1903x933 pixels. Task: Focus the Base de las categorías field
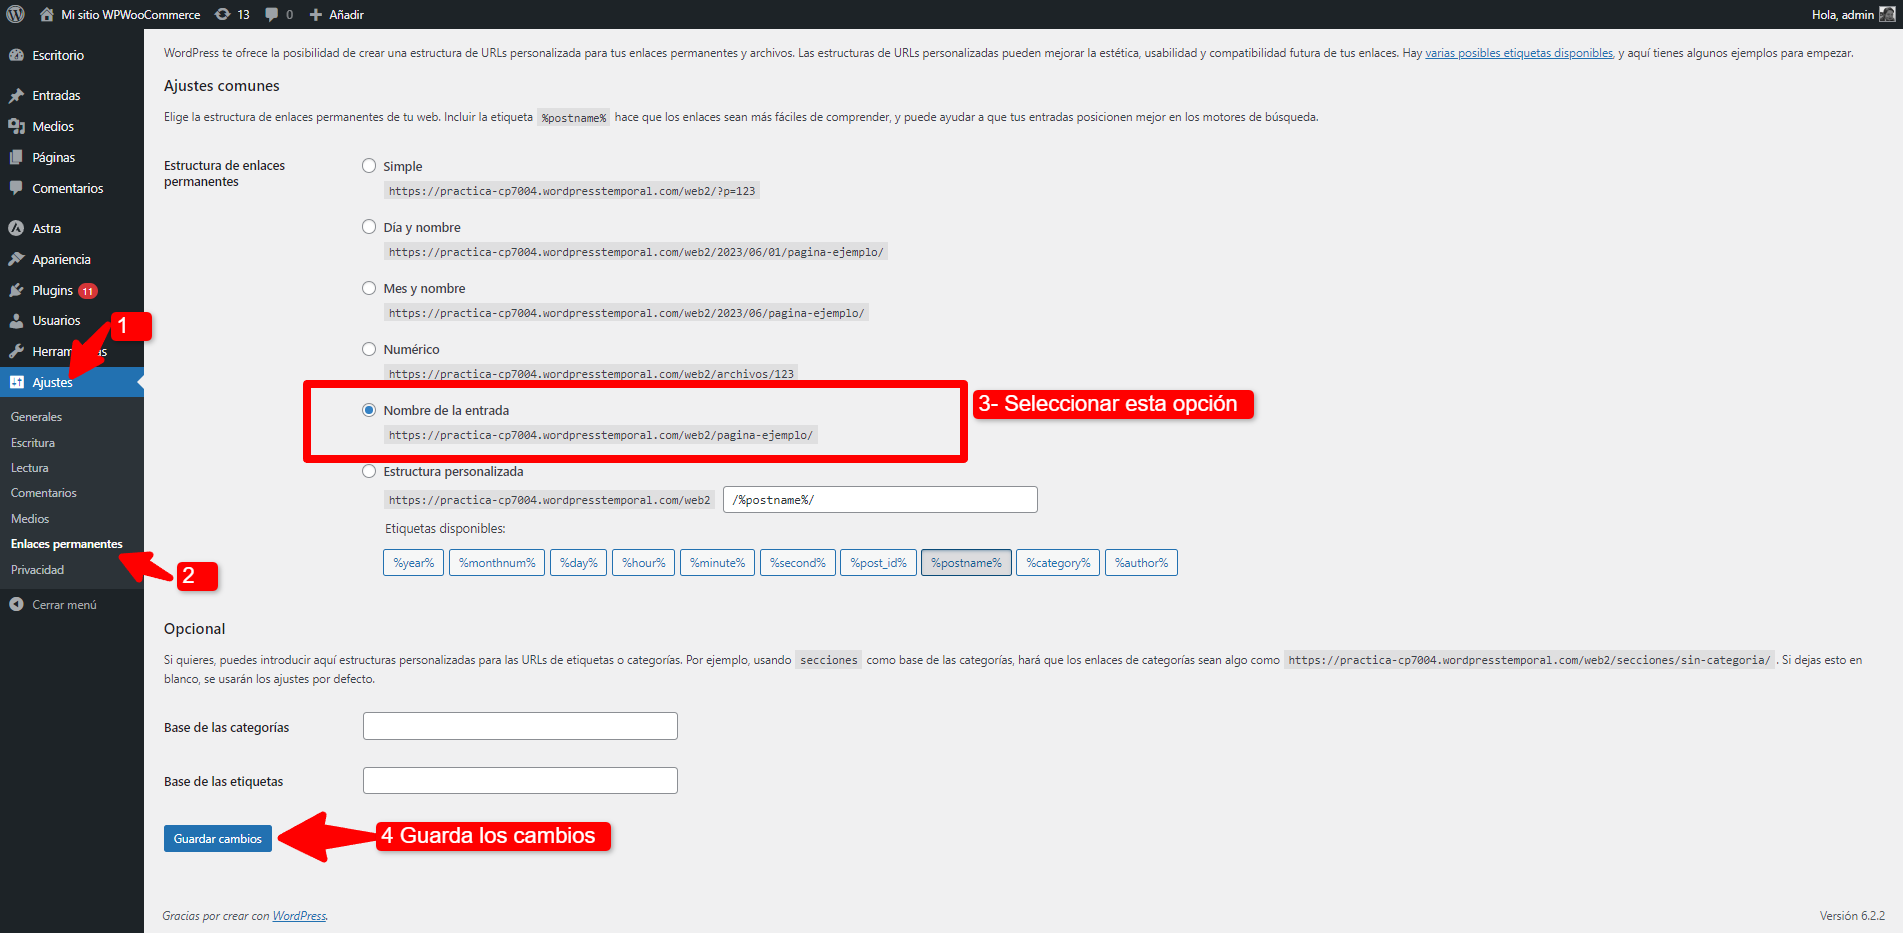tap(520, 726)
